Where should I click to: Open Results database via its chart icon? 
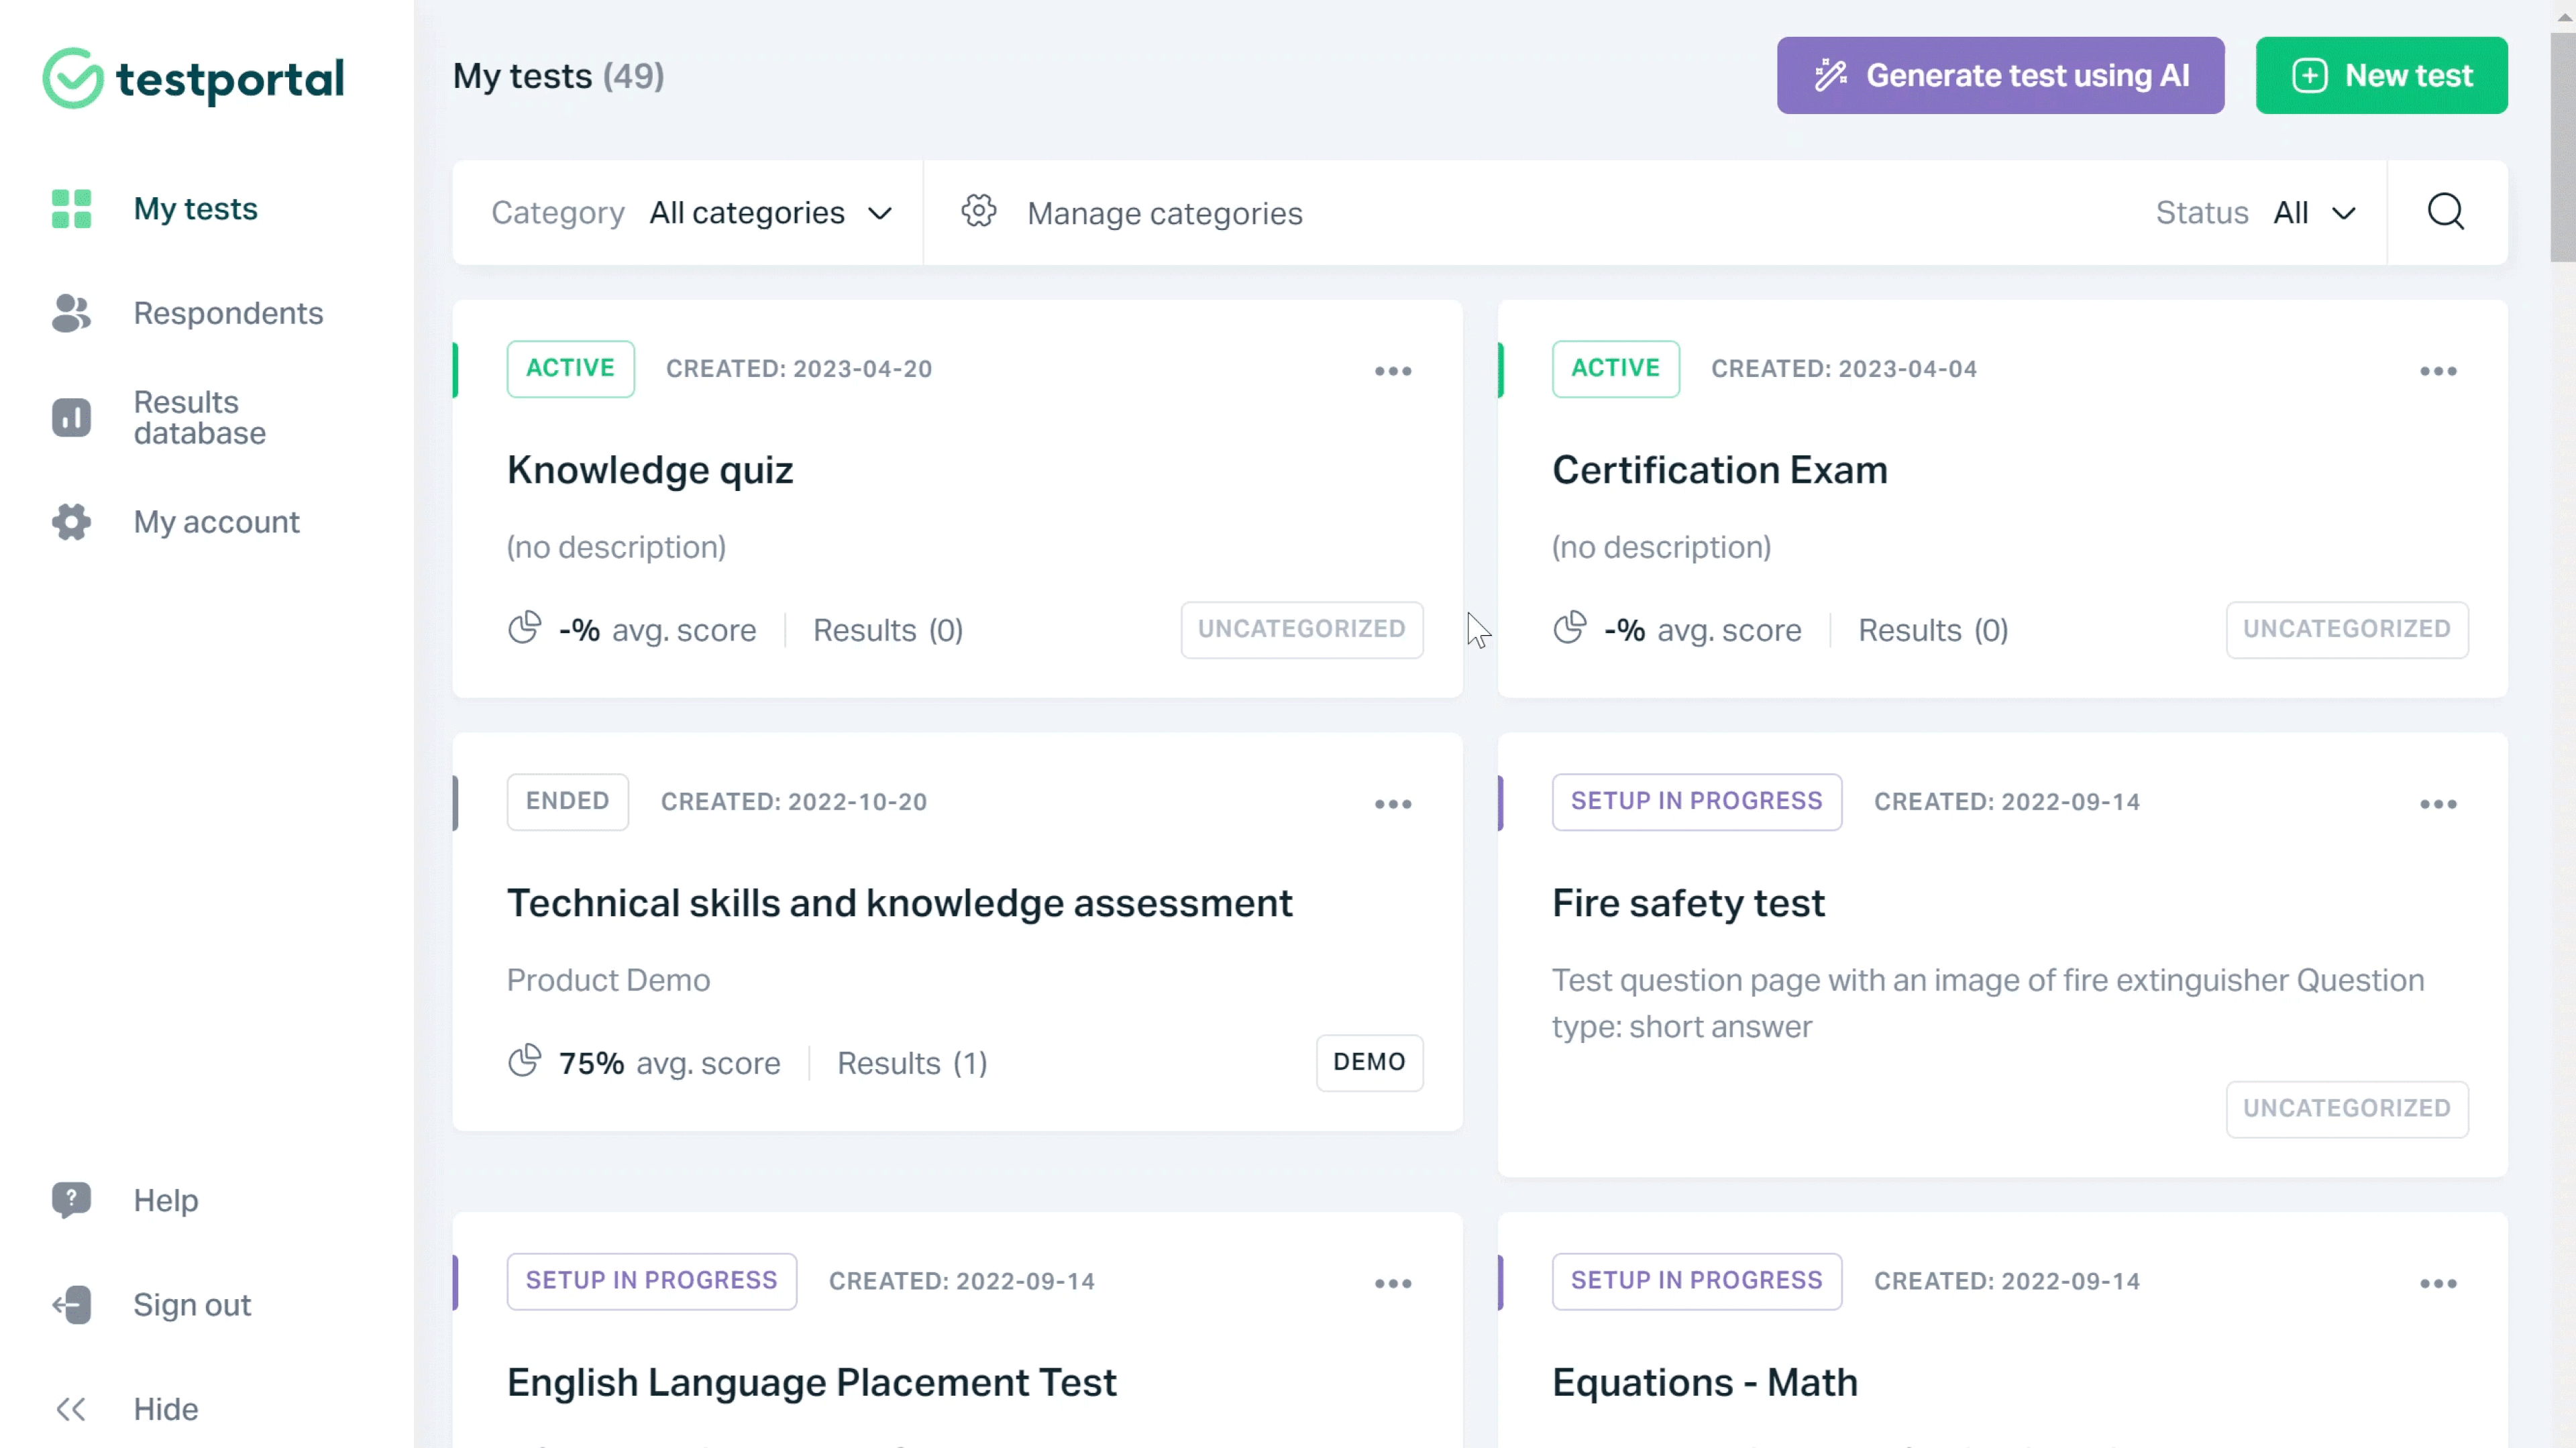point(70,417)
